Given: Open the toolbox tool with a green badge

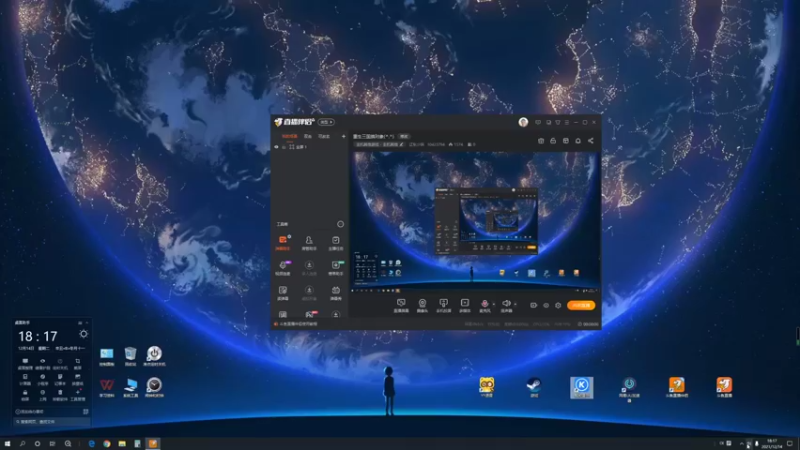Looking at the screenshot, I should tap(336, 267).
